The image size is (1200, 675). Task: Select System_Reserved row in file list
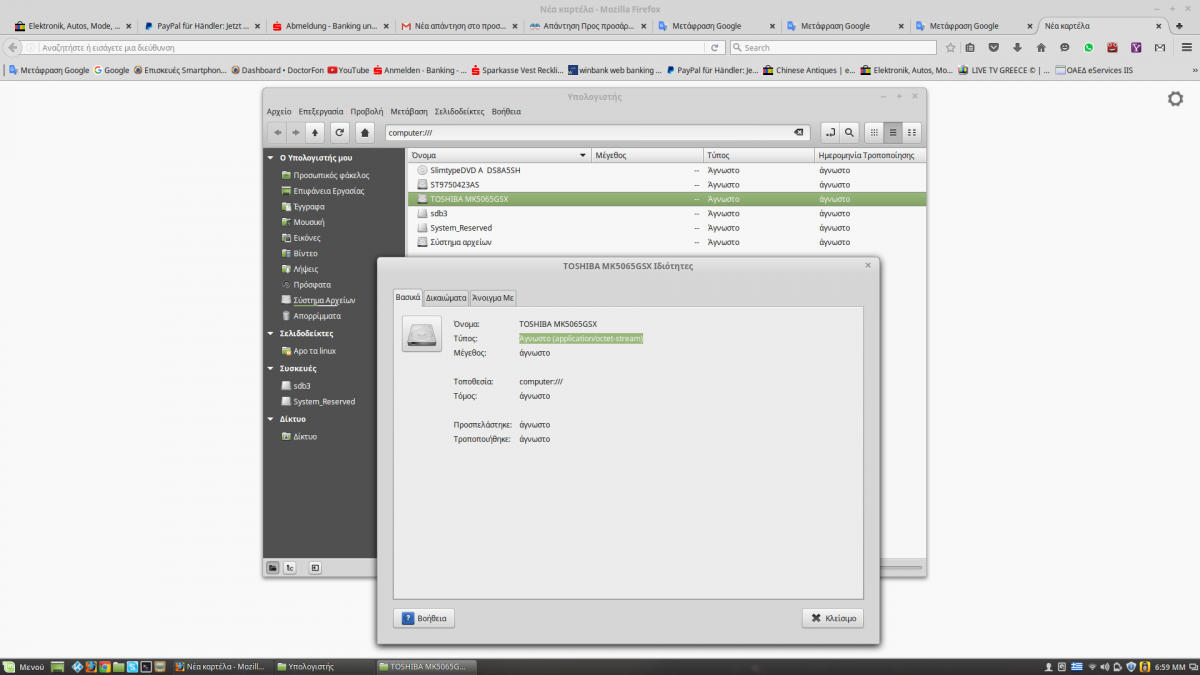pyautogui.click(x=667, y=228)
